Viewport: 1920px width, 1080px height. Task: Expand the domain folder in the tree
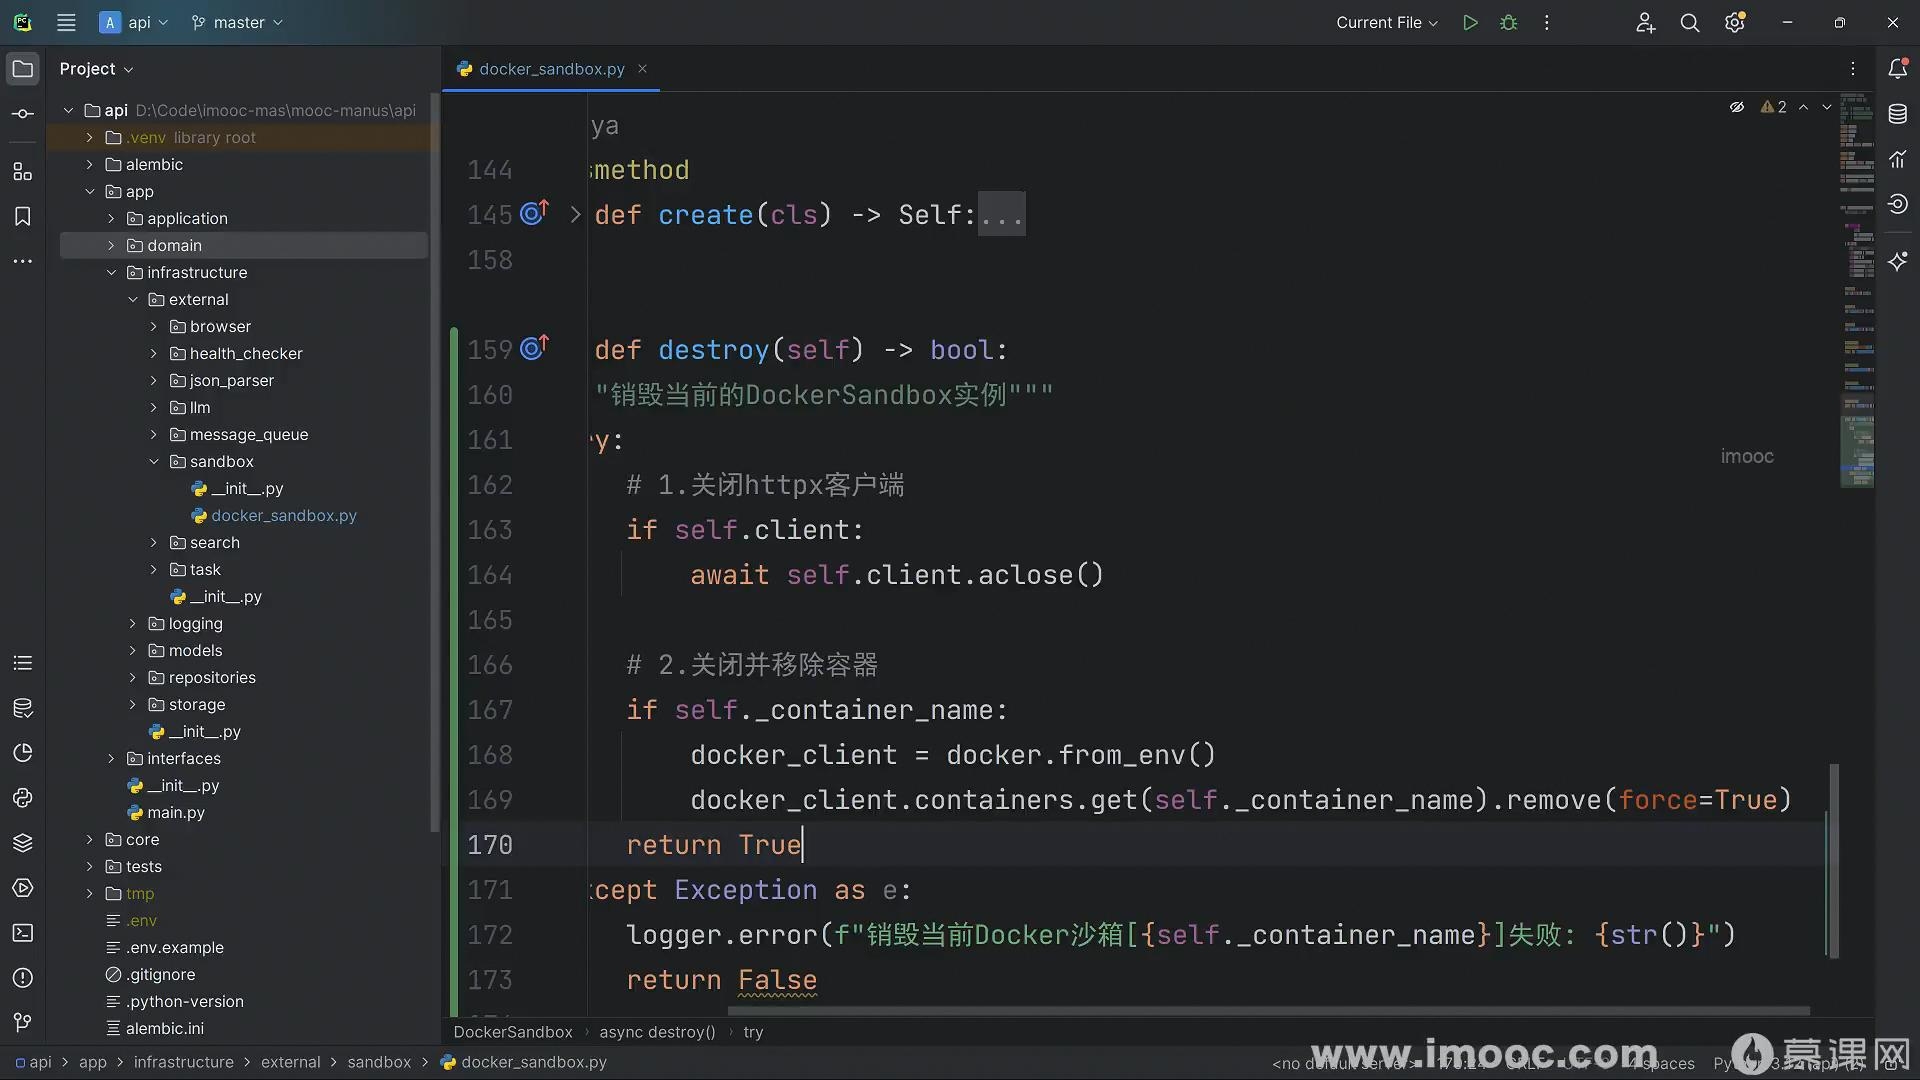coord(111,245)
